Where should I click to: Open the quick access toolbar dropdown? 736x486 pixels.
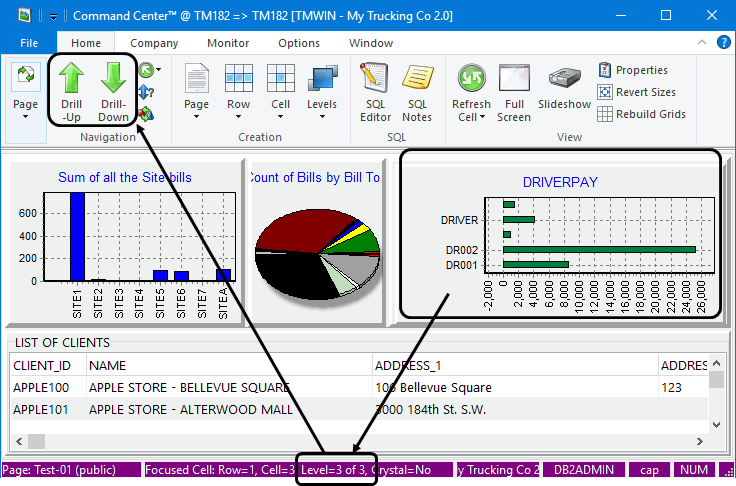(x=54, y=17)
